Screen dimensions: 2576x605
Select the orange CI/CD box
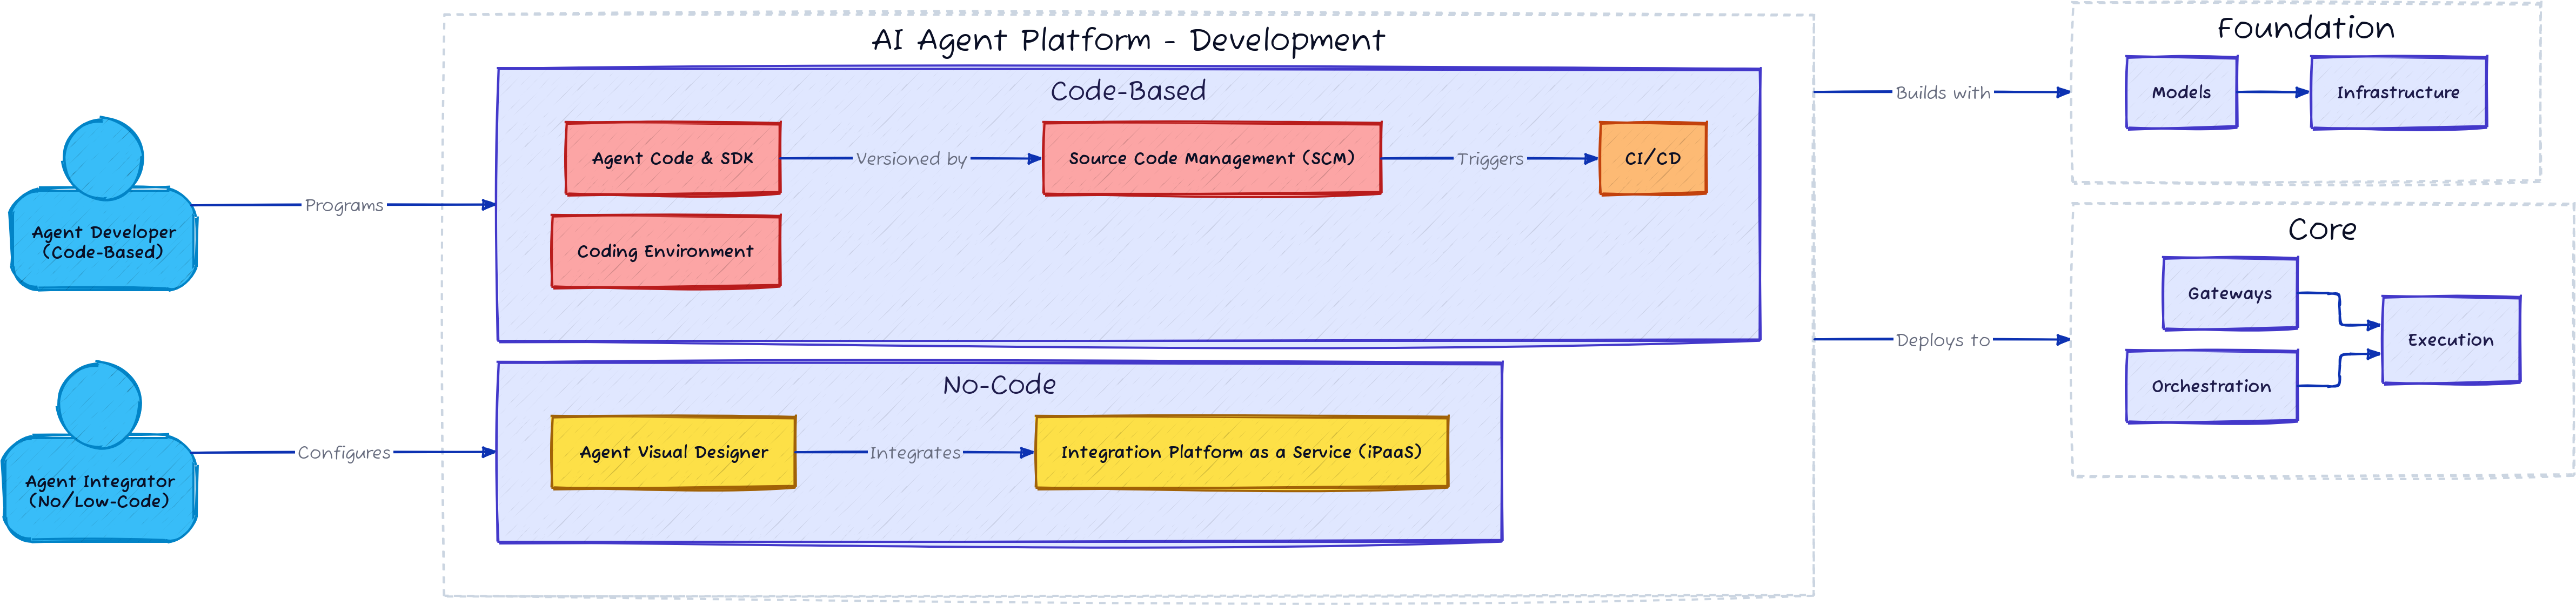point(1653,158)
